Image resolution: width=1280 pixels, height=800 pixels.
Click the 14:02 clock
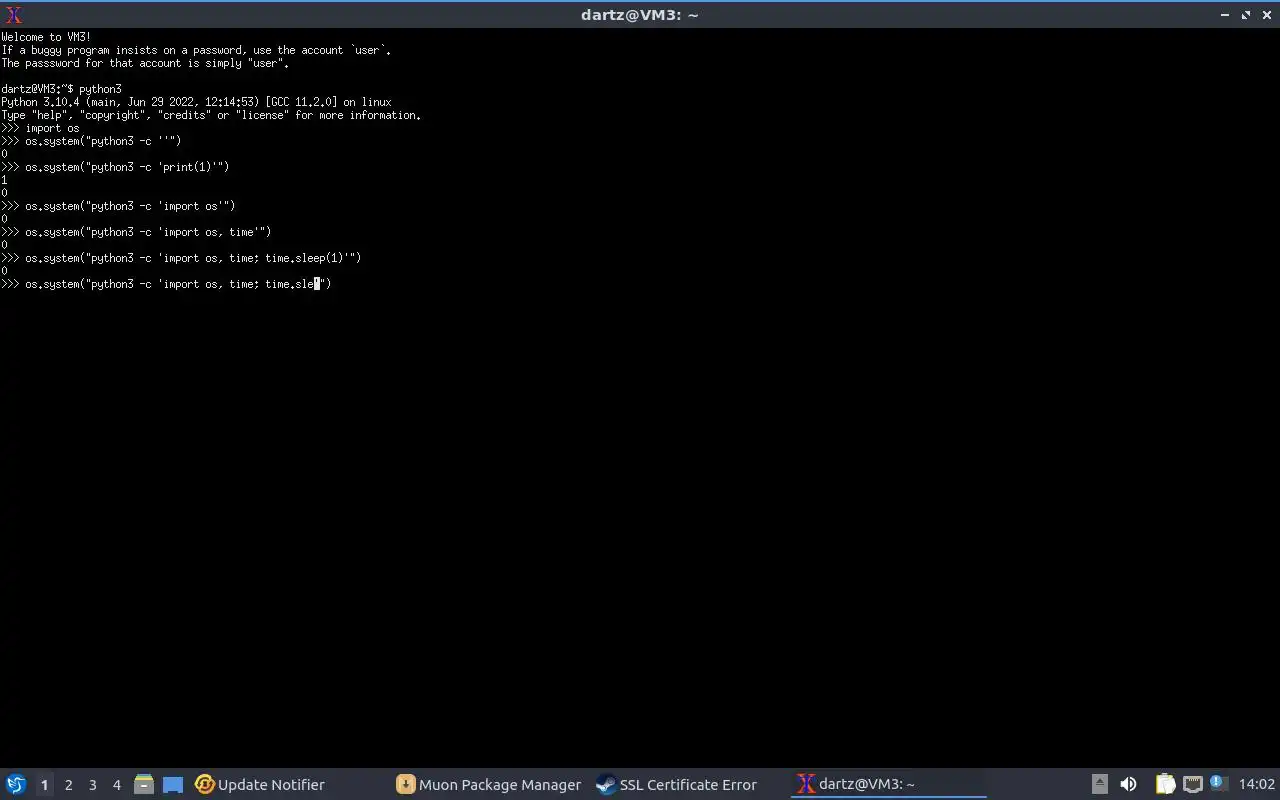[x=1257, y=785]
